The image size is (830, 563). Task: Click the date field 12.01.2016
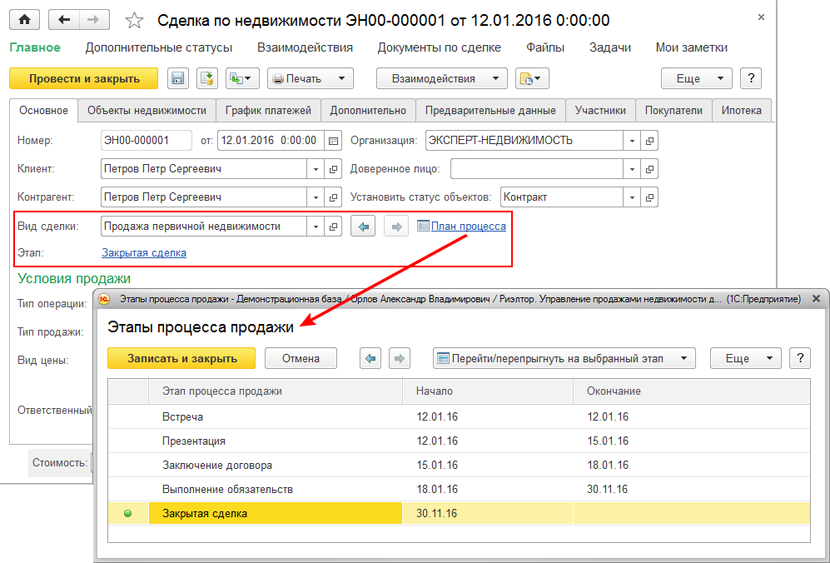(x=270, y=141)
